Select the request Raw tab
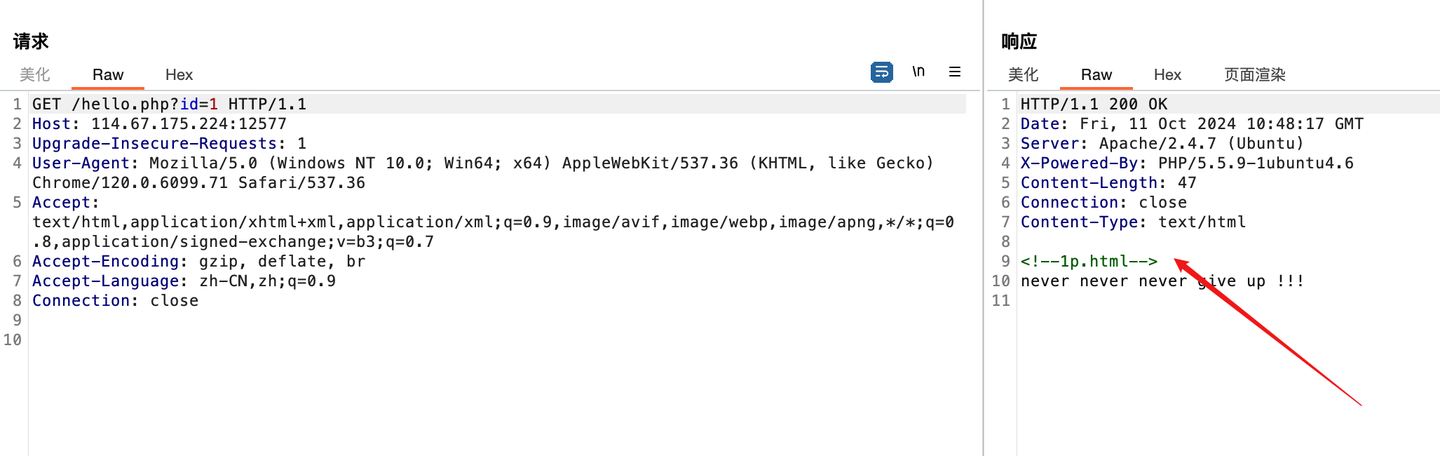 coord(108,75)
